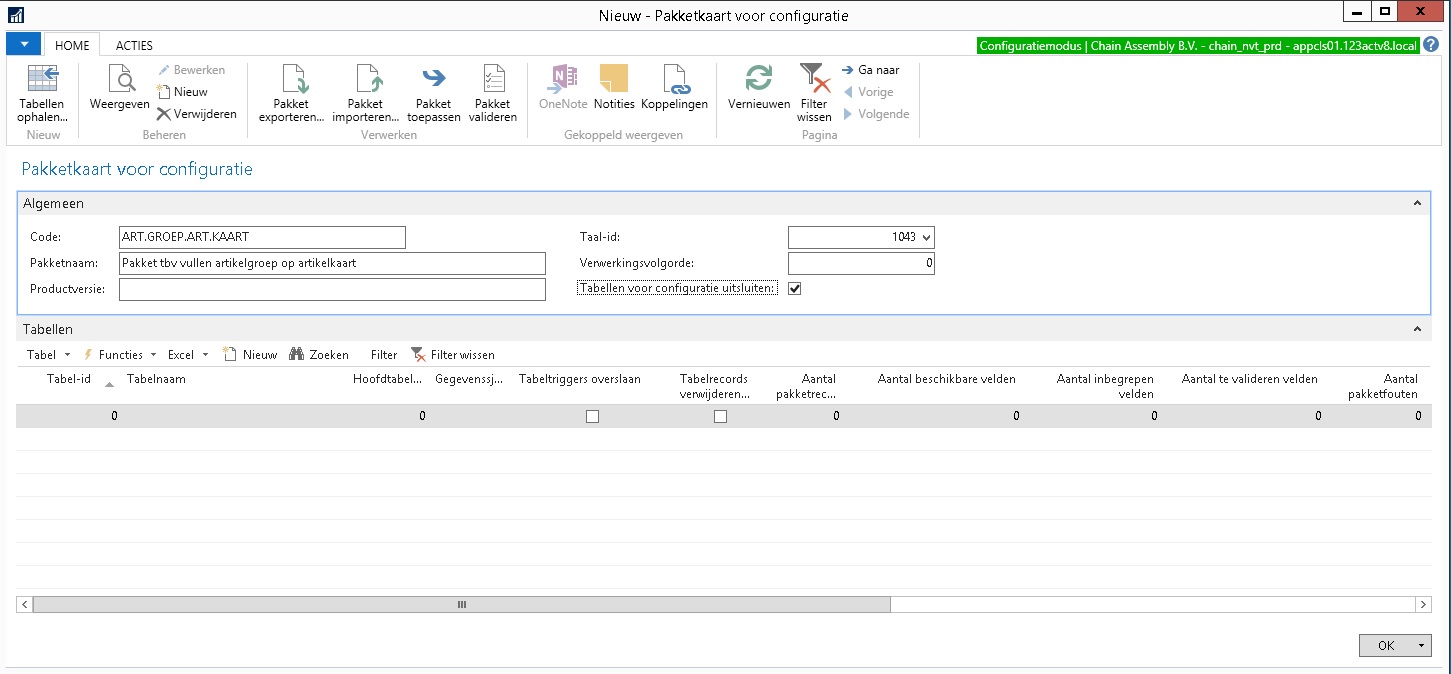This screenshot has height=674, width=1451.
Task: Toggle Tabelrecords verwijderen checkbox in first row
Action: [720, 416]
